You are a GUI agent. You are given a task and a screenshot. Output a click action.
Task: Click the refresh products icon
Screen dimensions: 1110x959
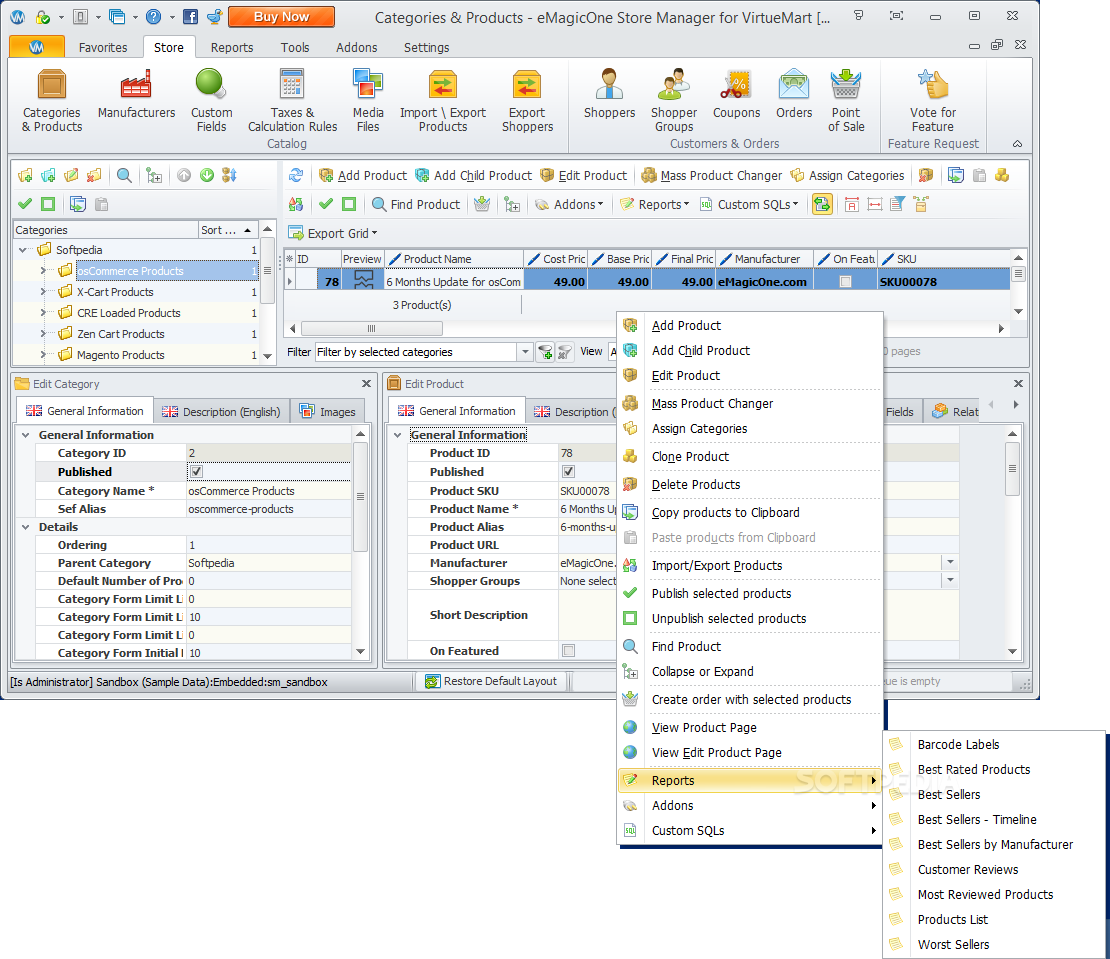coord(296,175)
